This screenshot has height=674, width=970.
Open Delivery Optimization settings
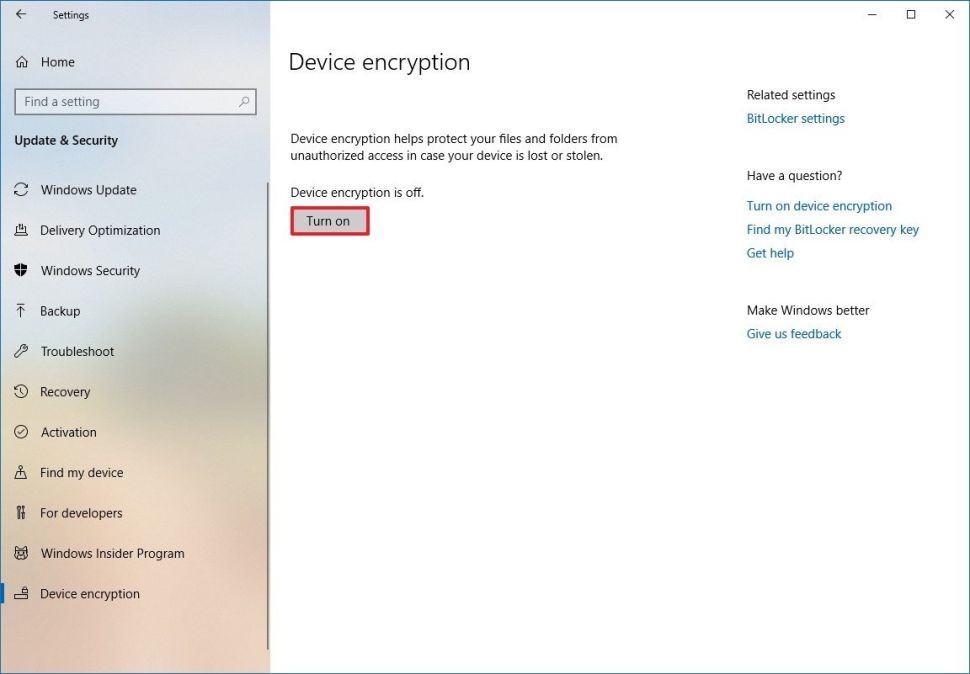click(x=22, y=230)
